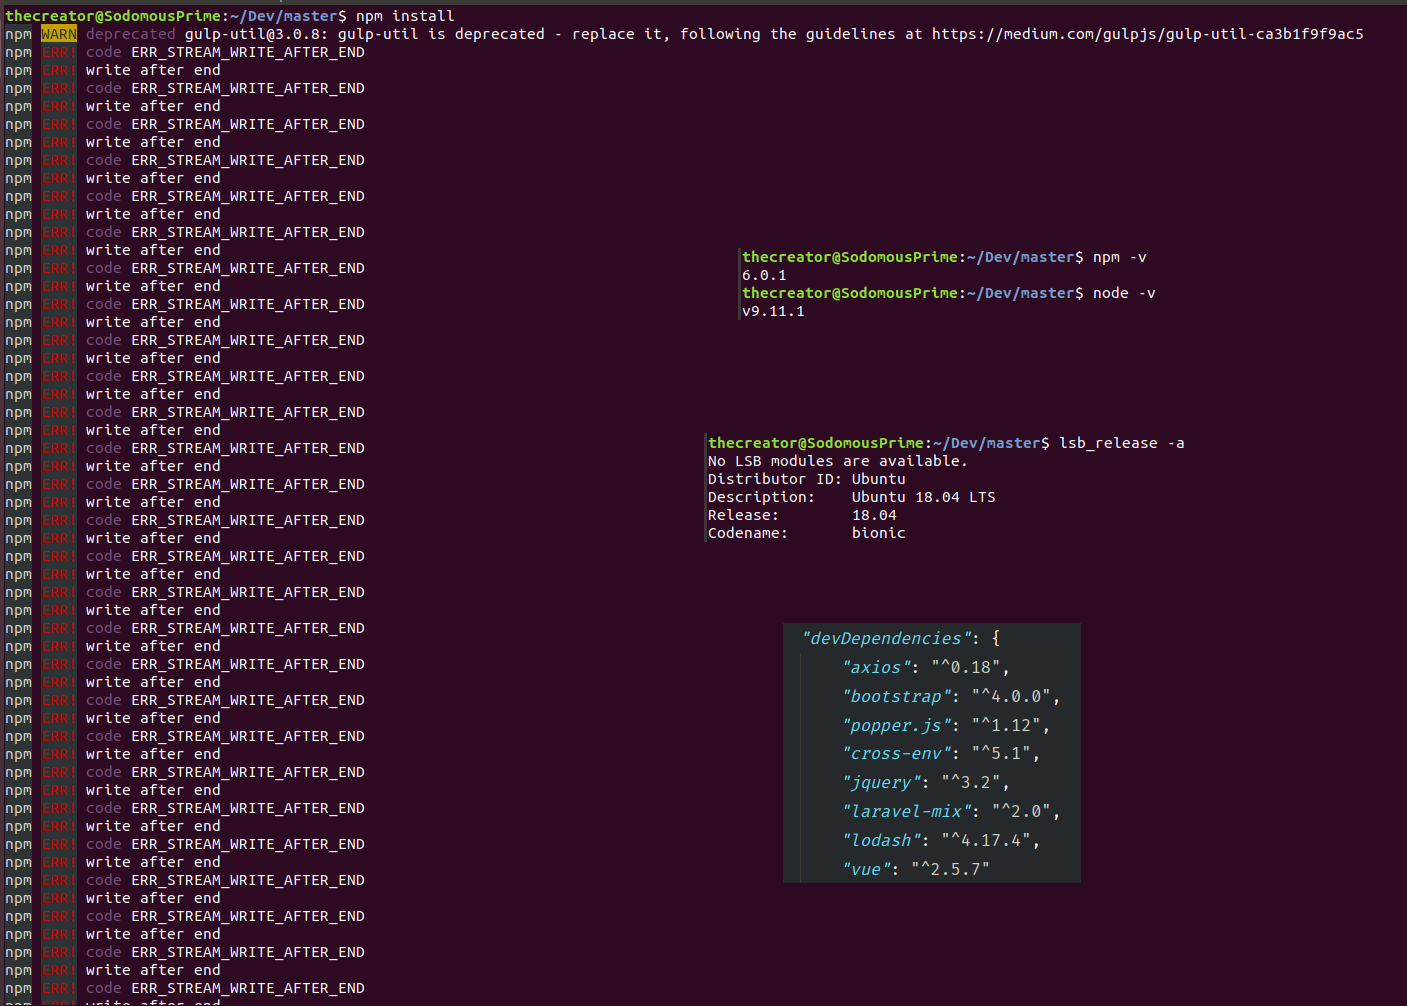
Task: Click the lsb_release -a command
Action: [1122, 442]
